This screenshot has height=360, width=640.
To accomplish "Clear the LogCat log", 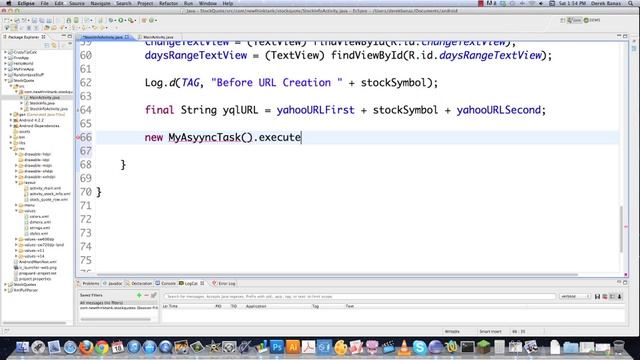I will [605, 296].
